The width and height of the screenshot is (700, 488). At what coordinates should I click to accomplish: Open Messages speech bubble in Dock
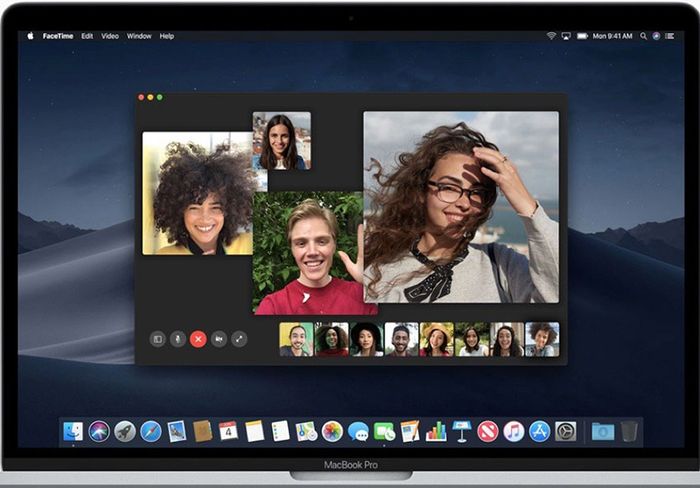tap(358, 432)
